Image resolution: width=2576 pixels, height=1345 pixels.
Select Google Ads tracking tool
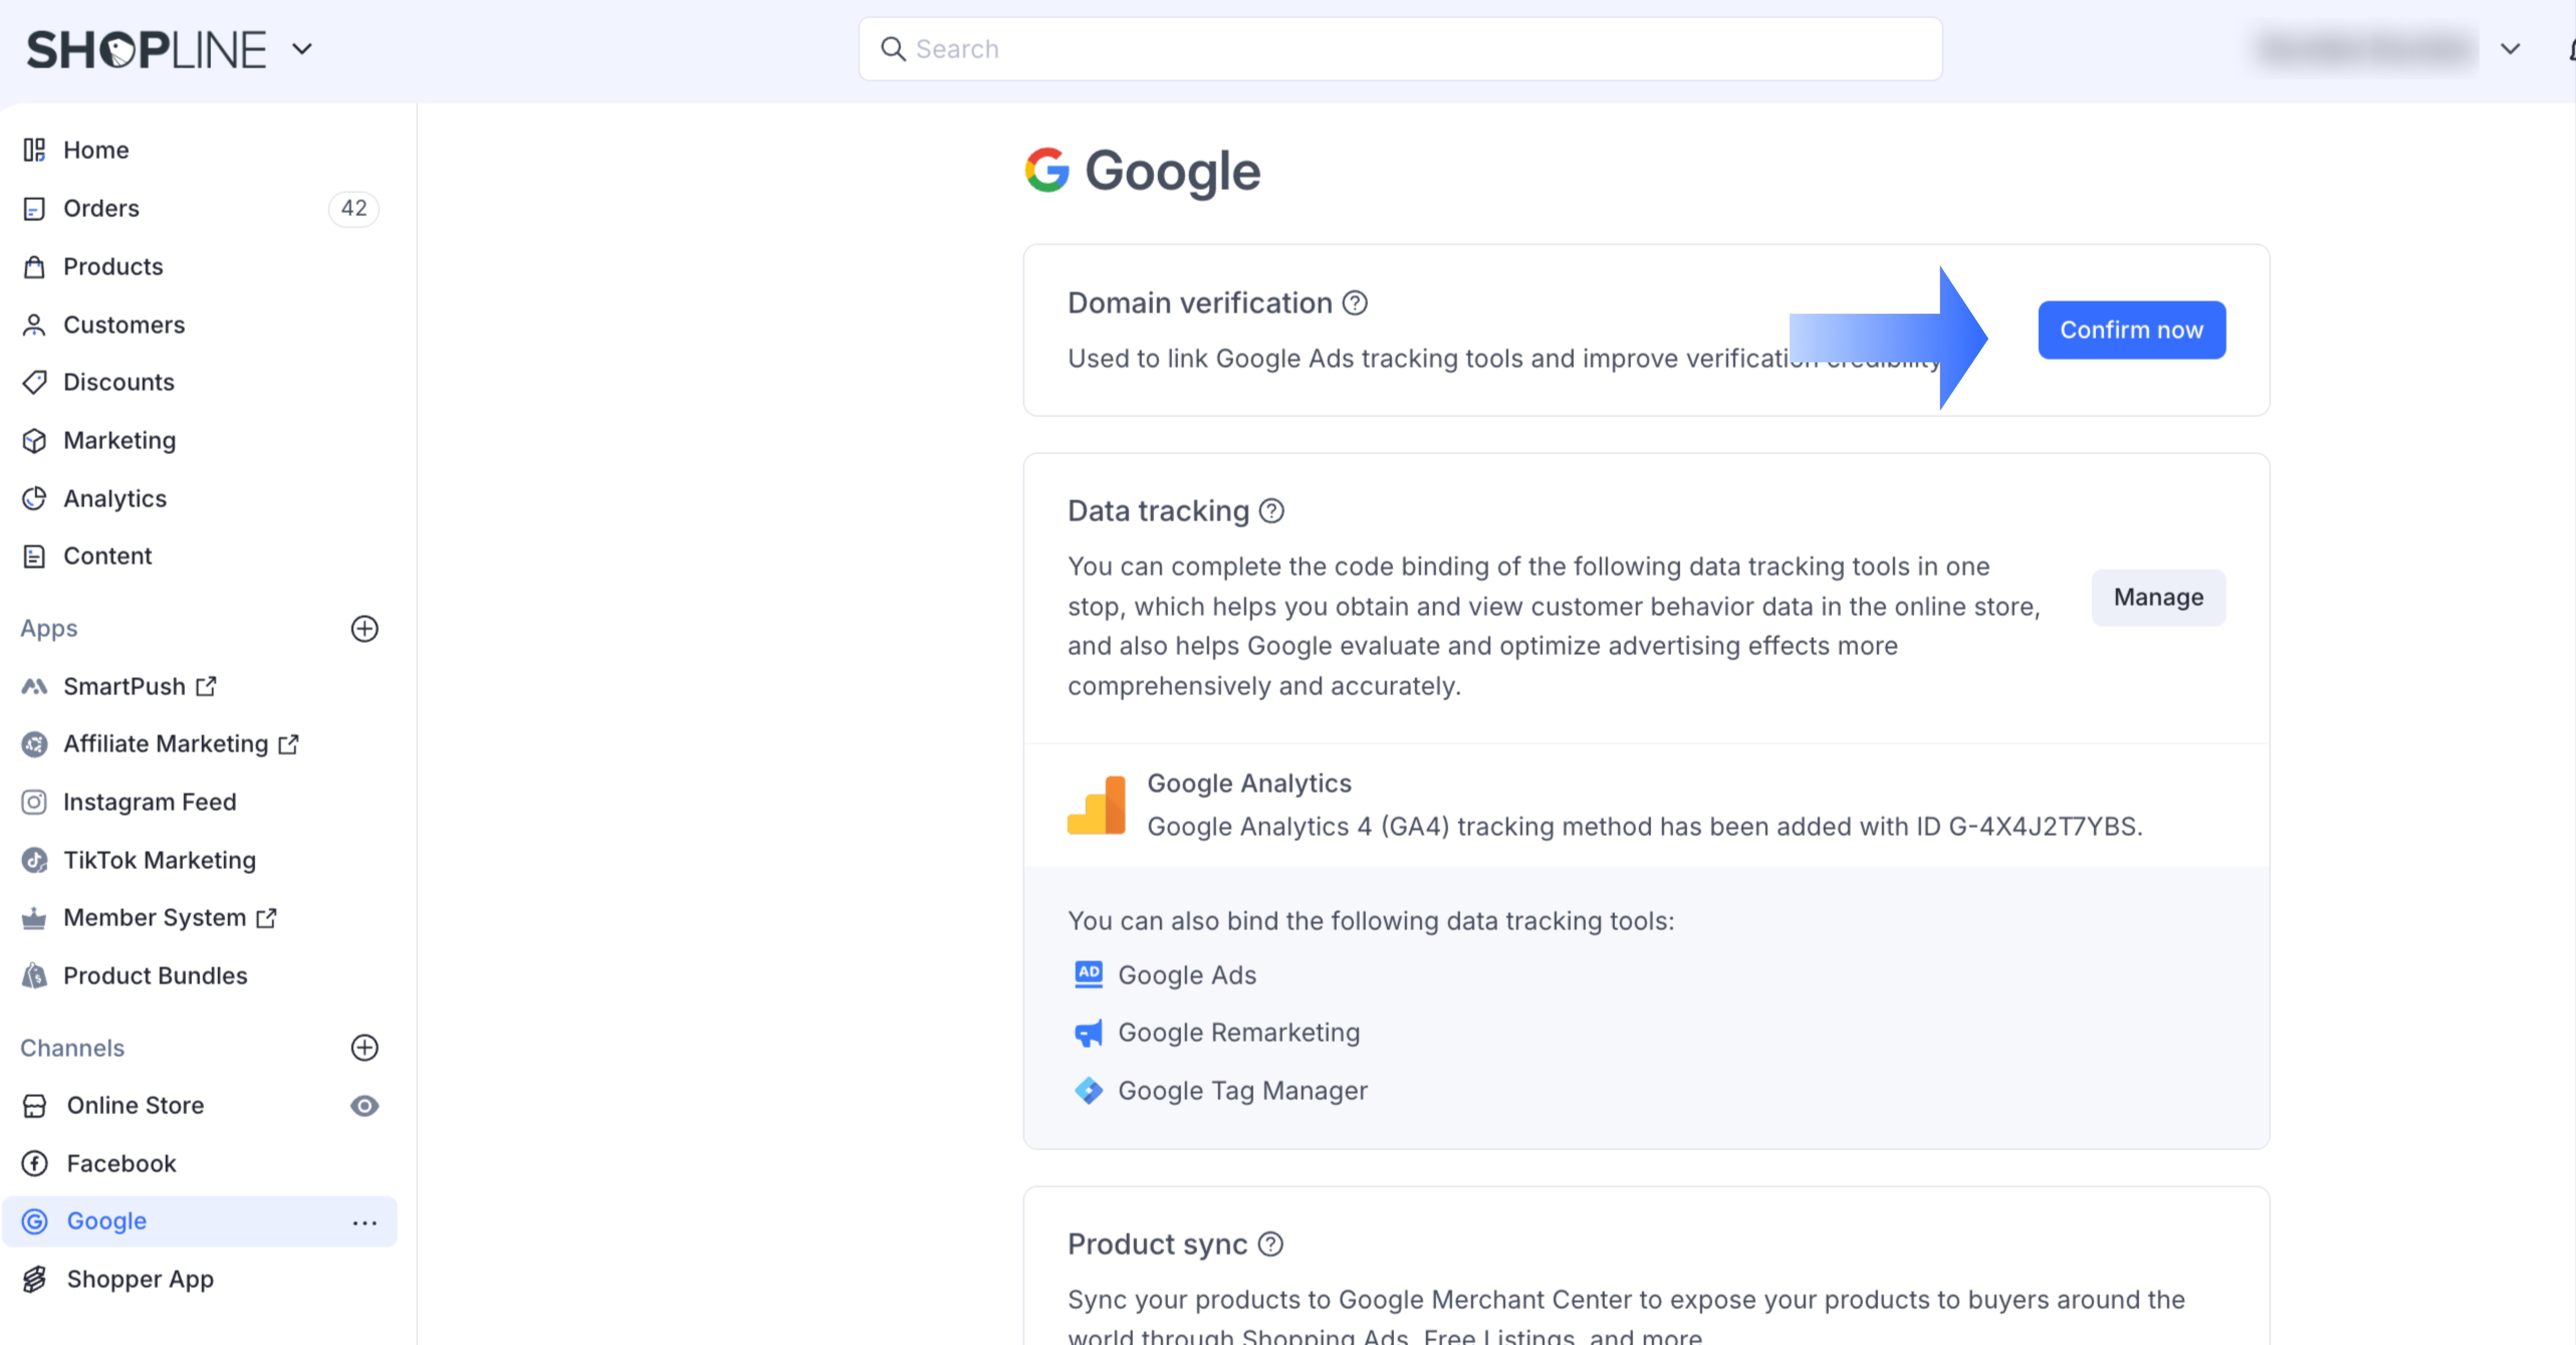coord(1186,975)
